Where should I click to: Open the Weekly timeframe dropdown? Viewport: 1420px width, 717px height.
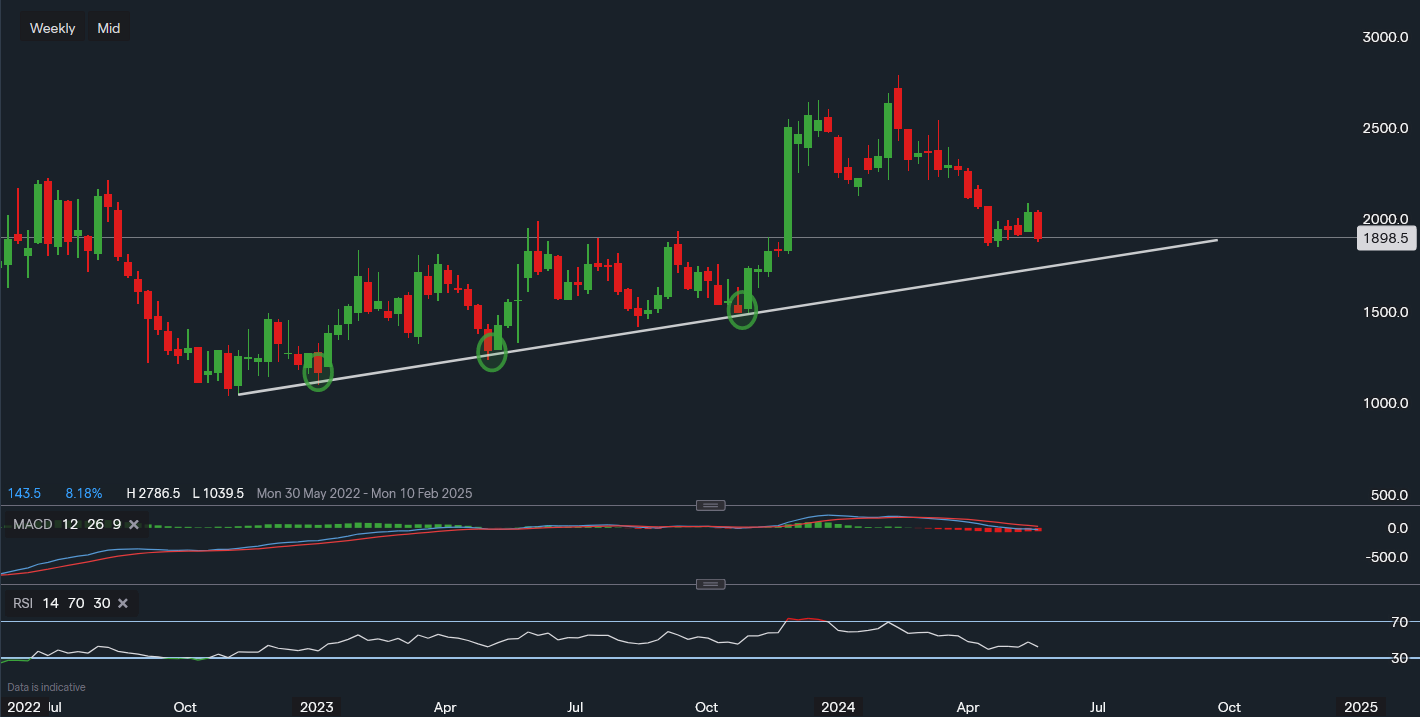click(x=52, y=28)
